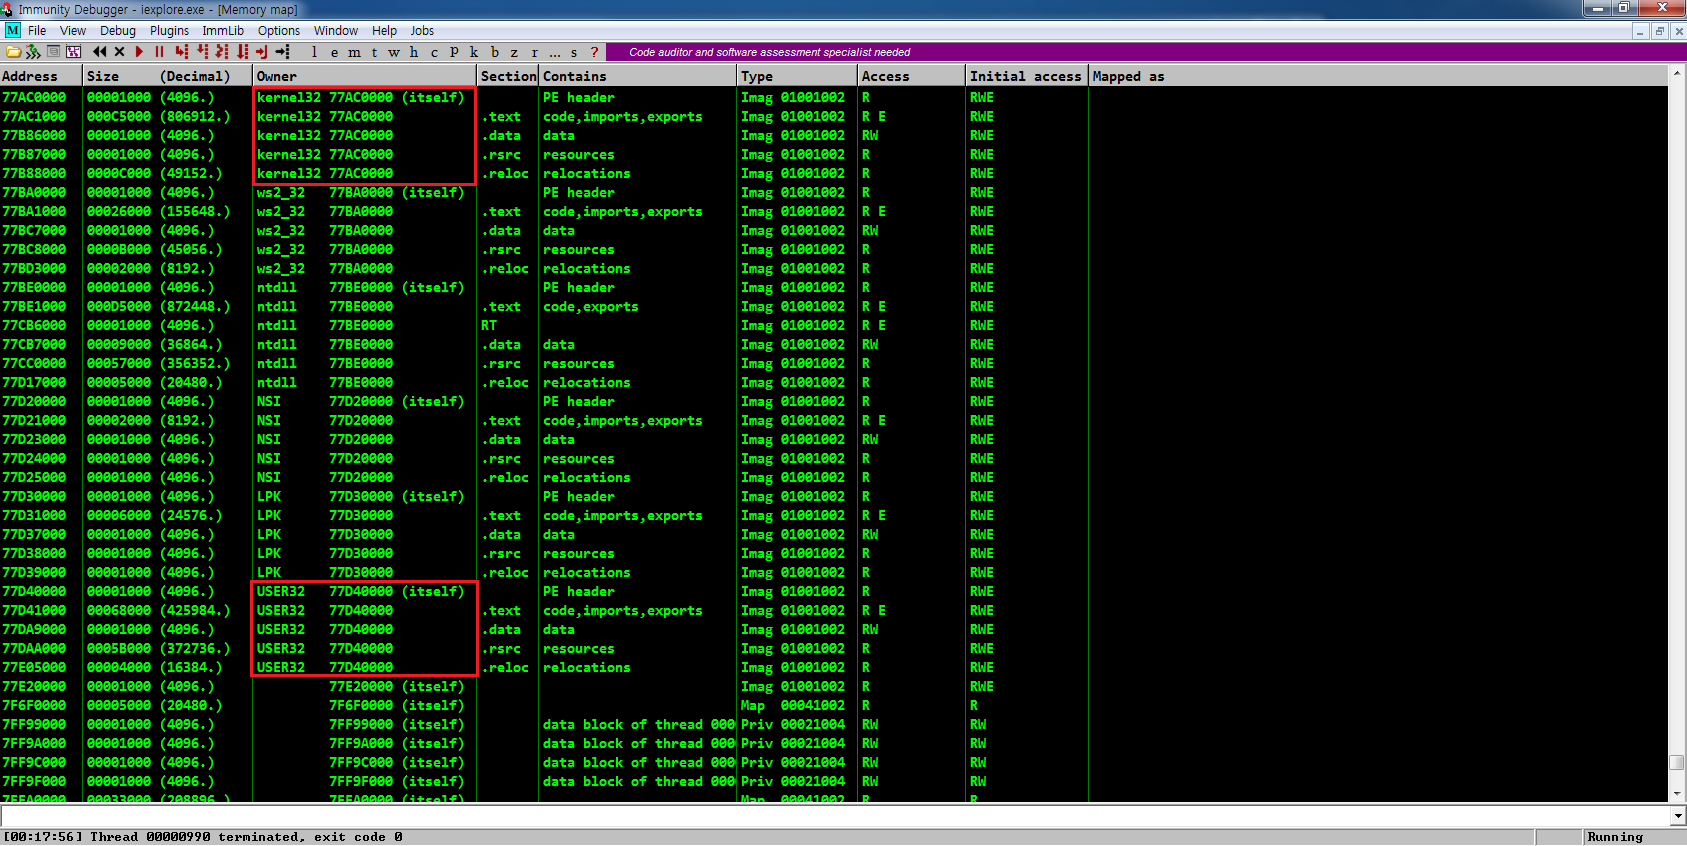Show Handles via 'h' button

(414, 52)
